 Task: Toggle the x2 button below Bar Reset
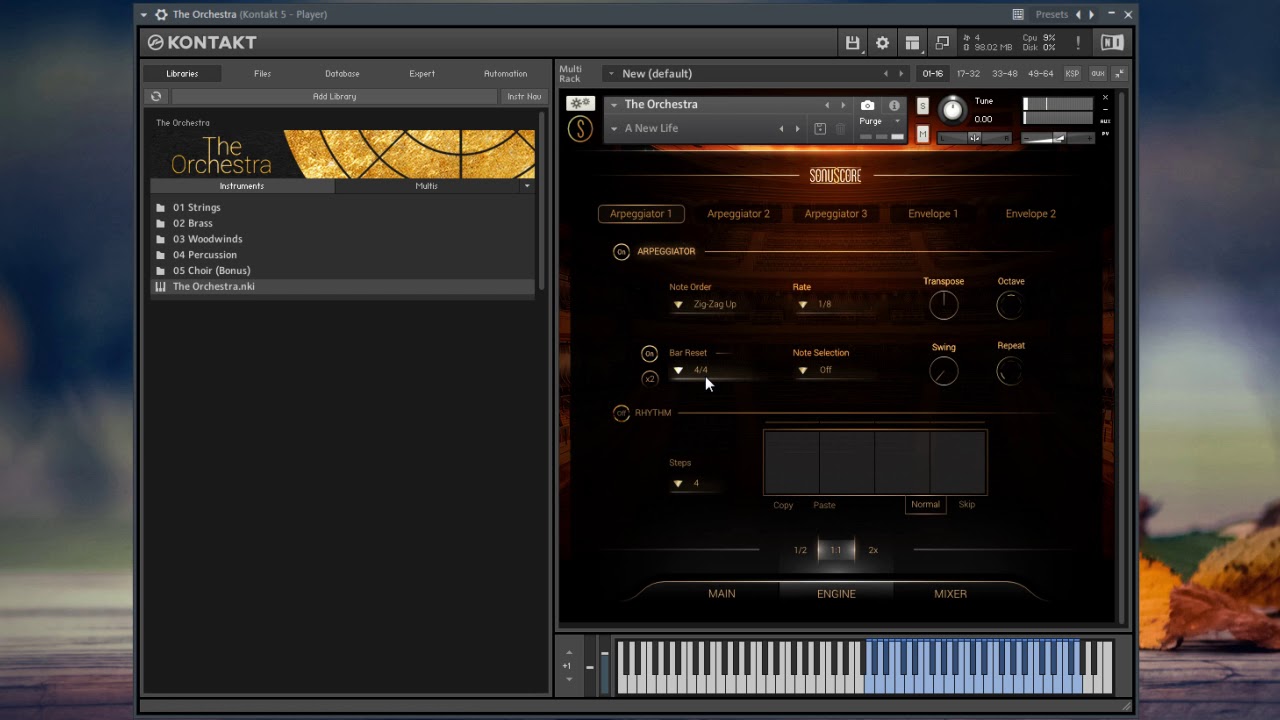click(649, 379)
